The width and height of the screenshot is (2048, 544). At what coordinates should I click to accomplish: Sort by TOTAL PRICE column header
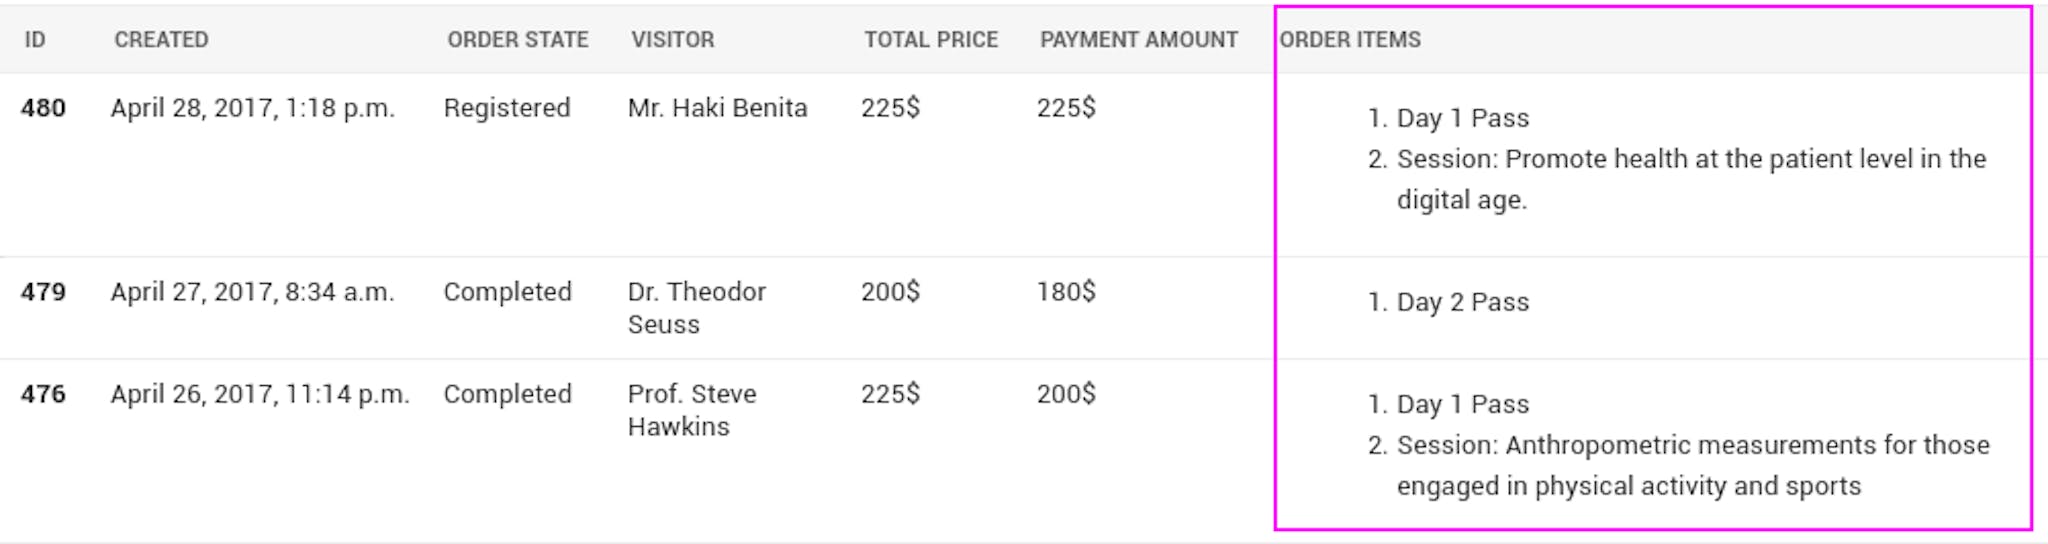pos(931,40)
